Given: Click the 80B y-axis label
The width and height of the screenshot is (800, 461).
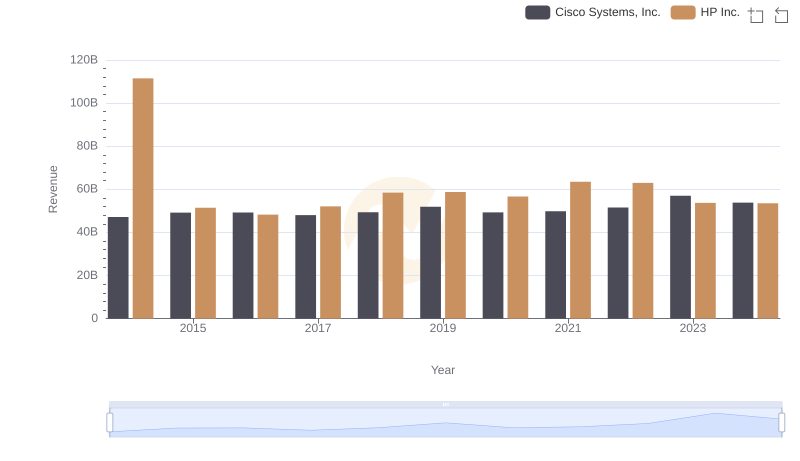Looking at the screenshot, I should coord(87,146).
